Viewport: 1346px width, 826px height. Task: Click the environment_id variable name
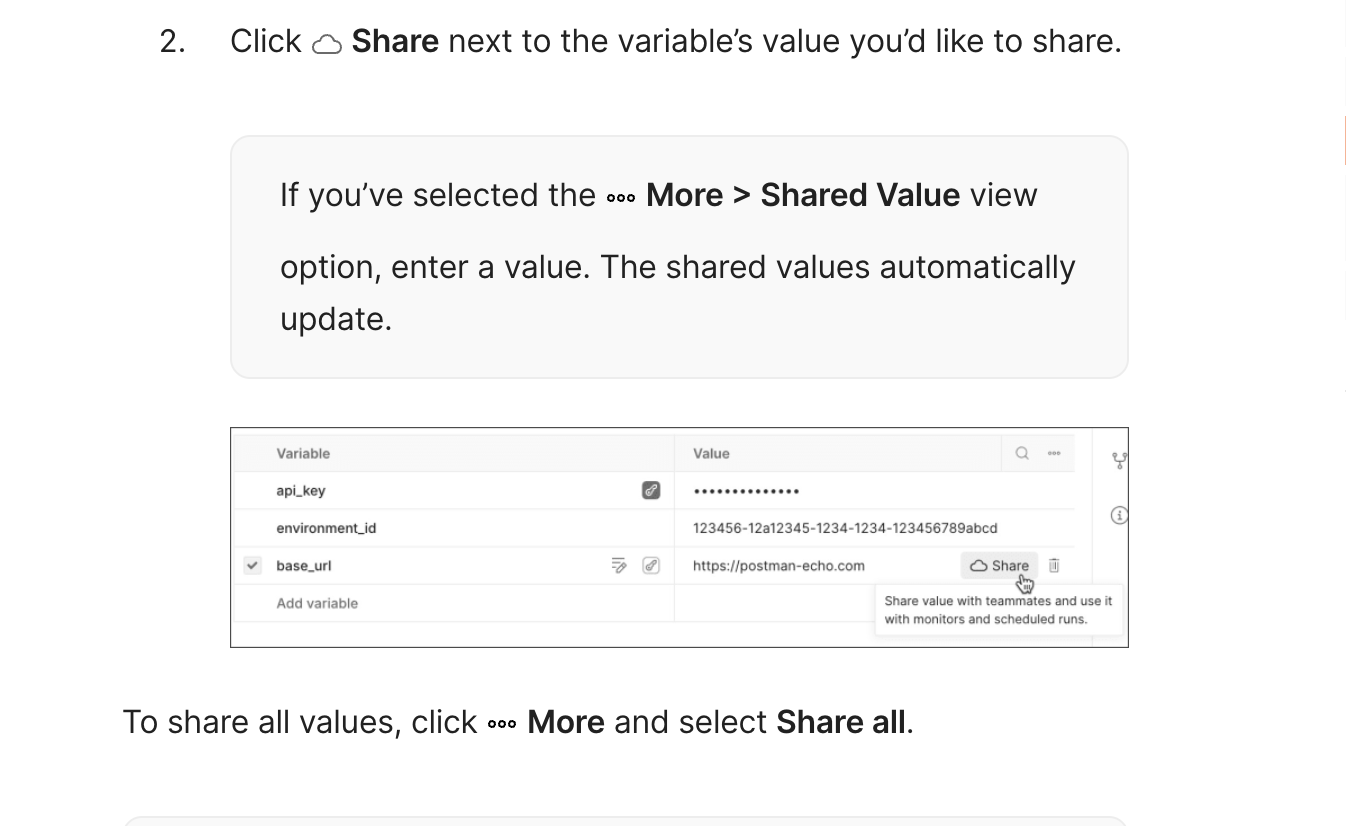click(x=326, y=528)
